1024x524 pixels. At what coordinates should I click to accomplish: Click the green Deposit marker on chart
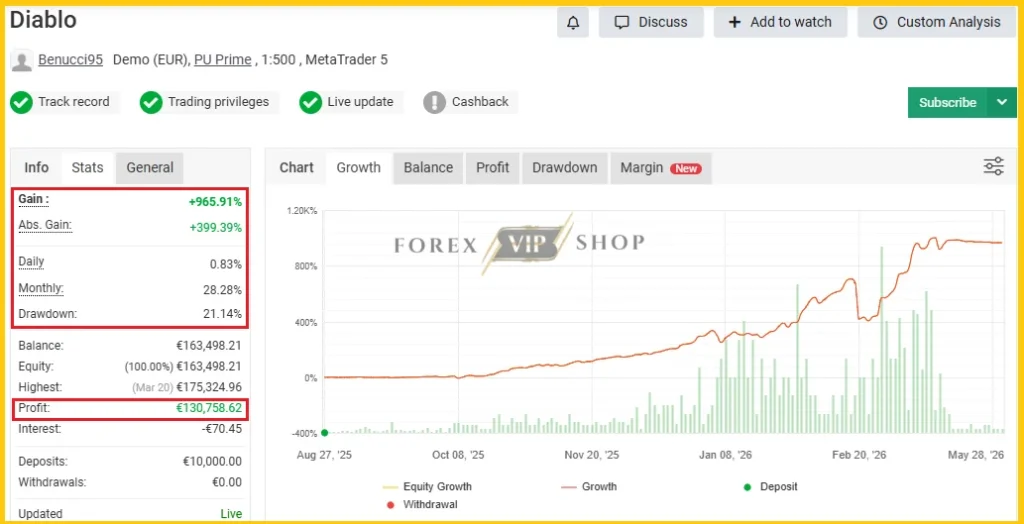click(x=325, y=433)
